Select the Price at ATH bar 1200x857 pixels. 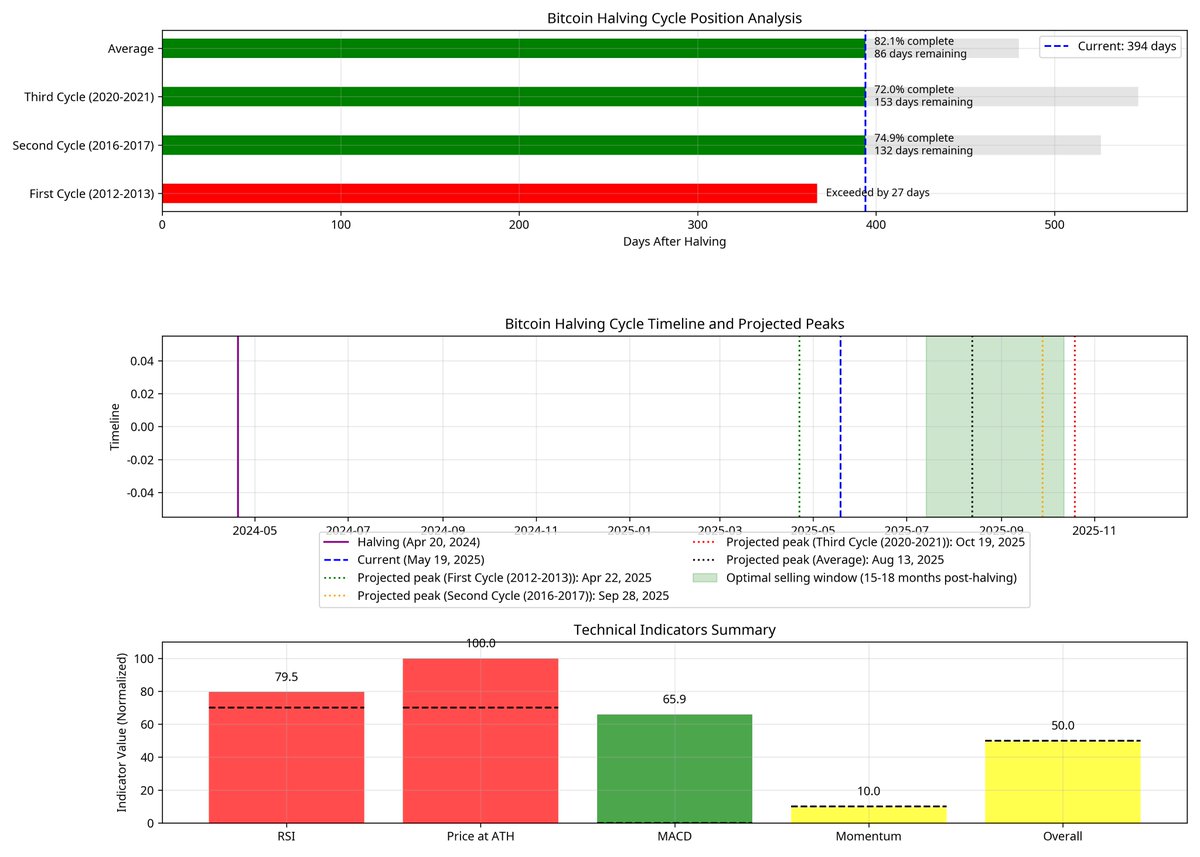480,740
